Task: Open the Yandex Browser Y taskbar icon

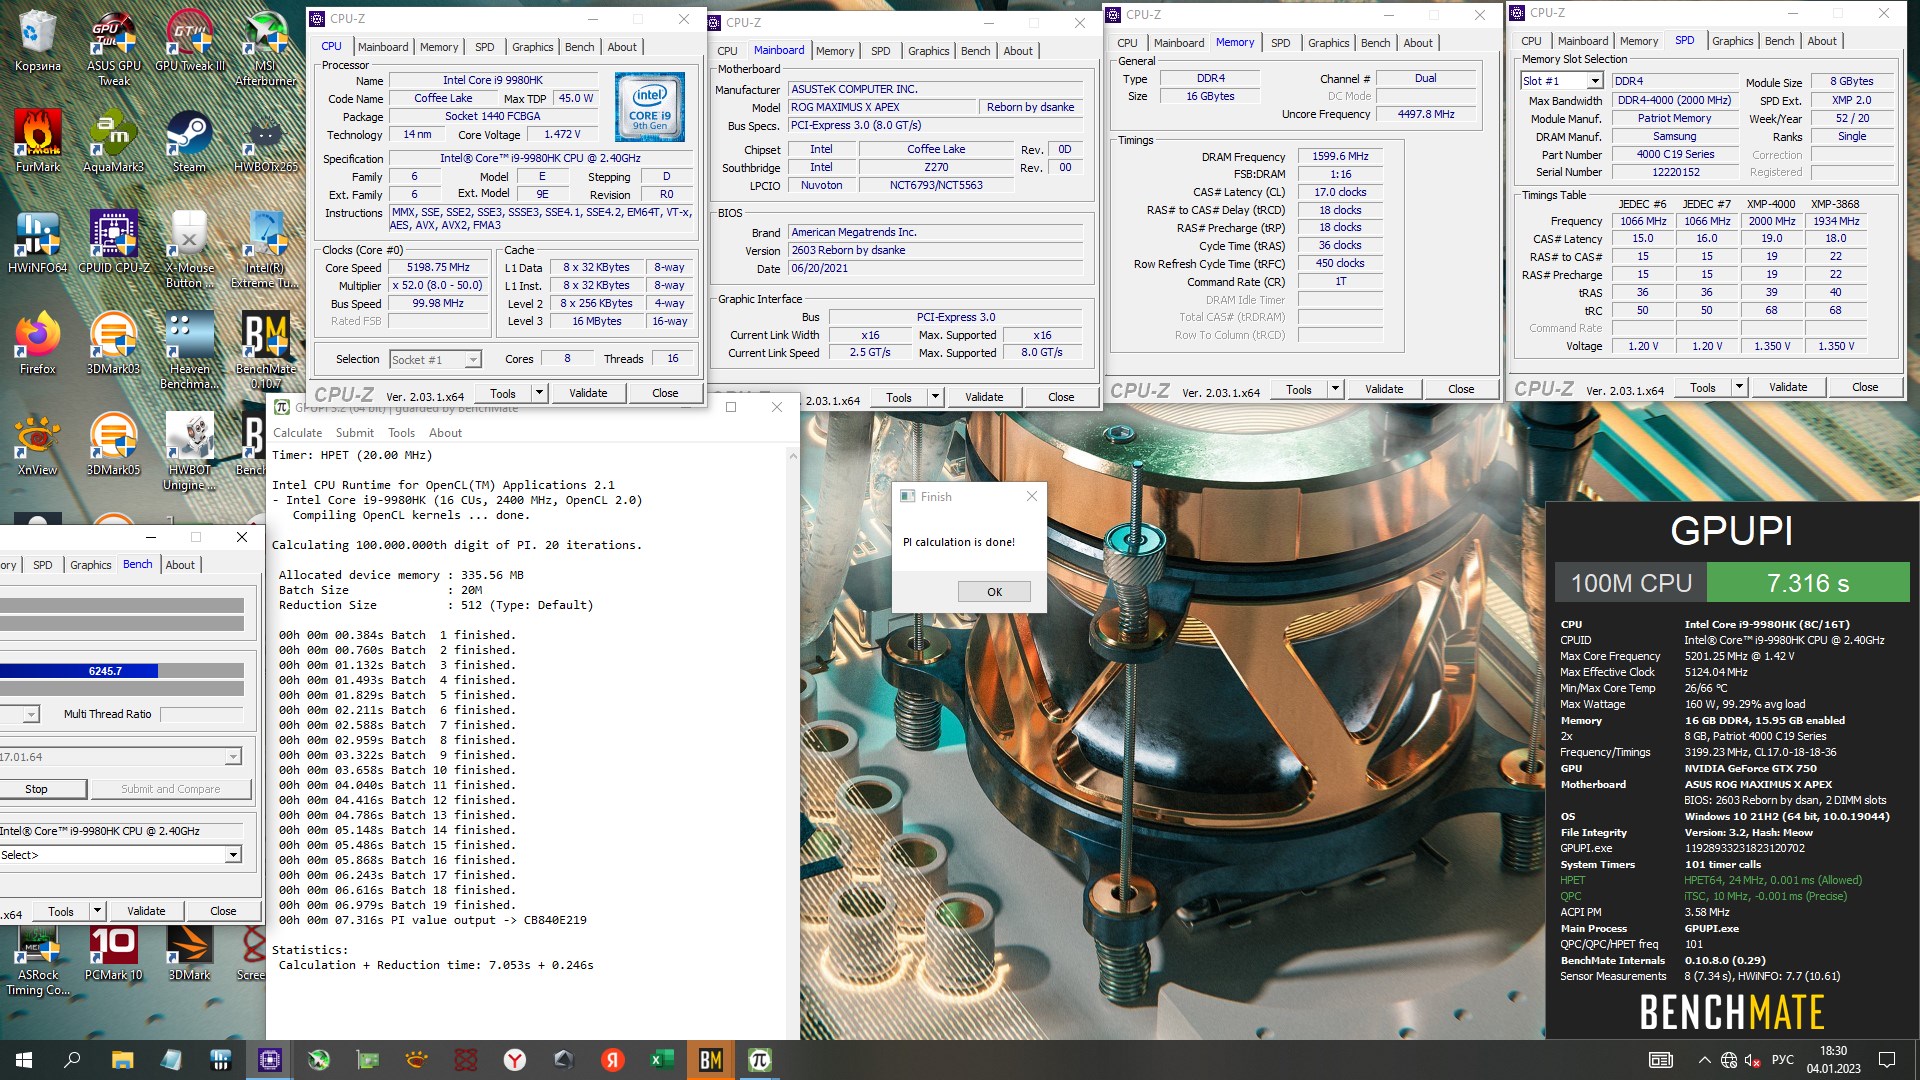Action: [514, 1060]
